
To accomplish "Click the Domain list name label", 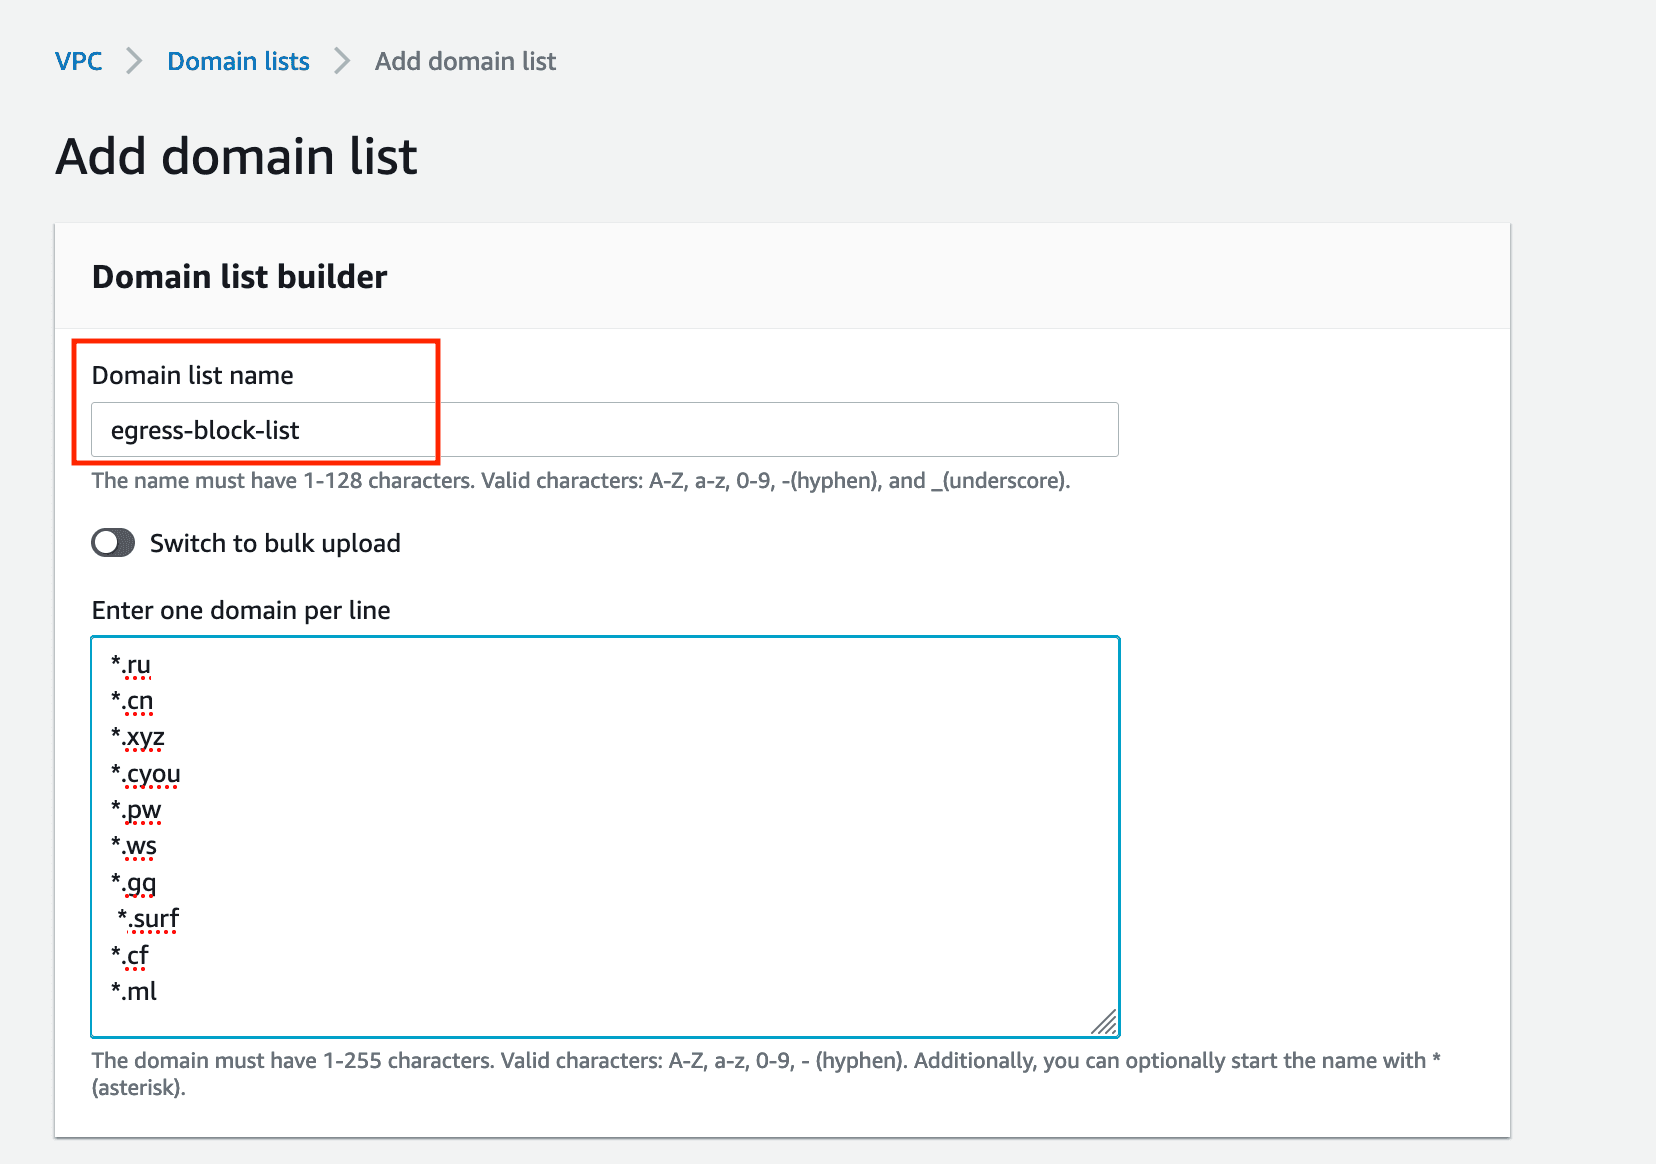I will [193, 375].
